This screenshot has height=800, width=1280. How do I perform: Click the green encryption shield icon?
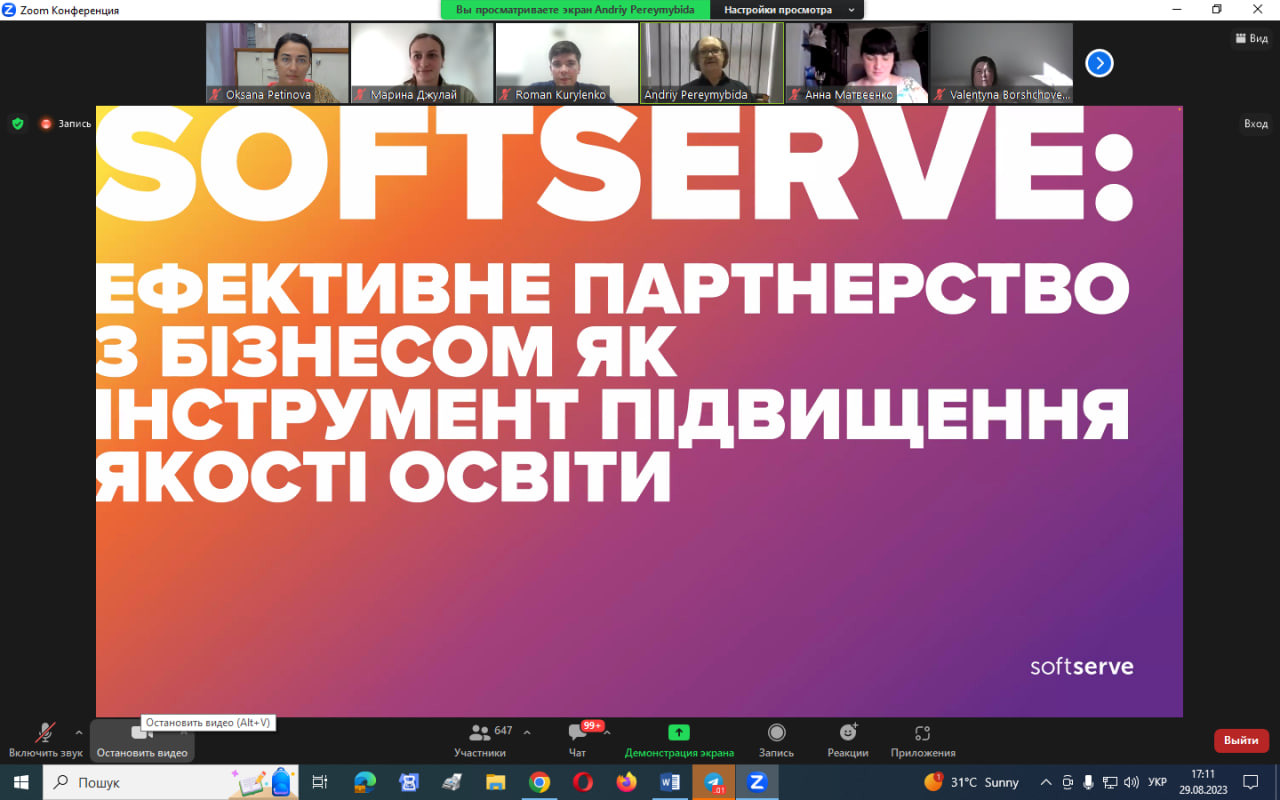click(x=17, y=124)
